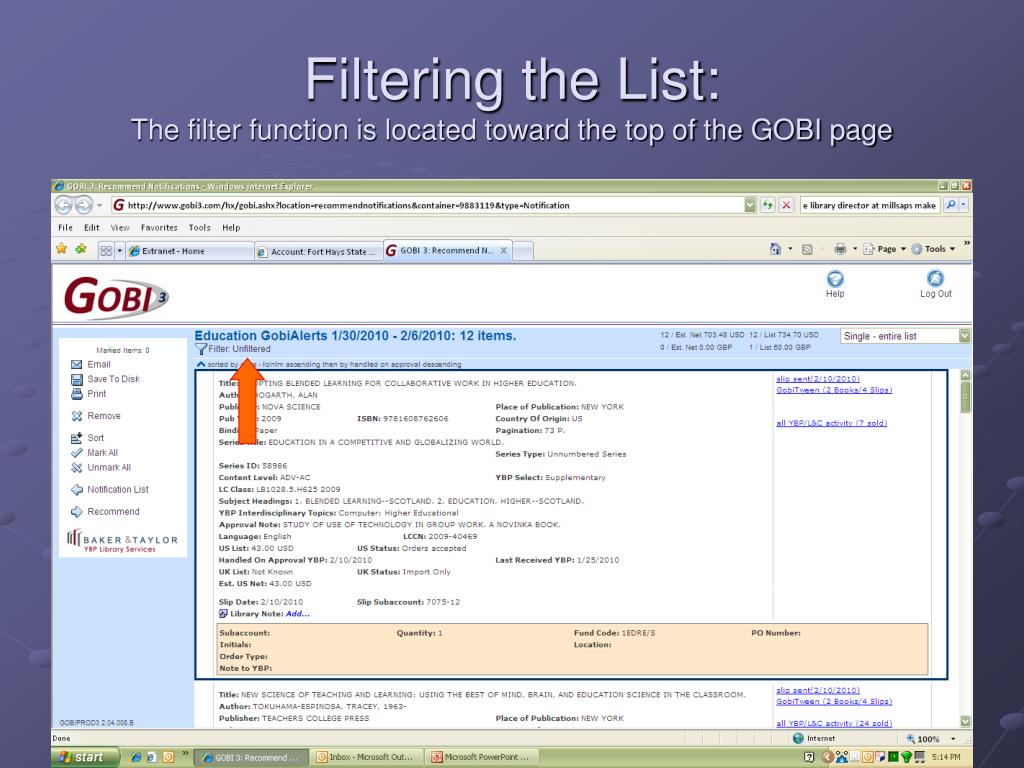Open all YBP/L&C activity (7 sold) link
The height and width of the screenshot is (768, 1024).
coord(831,423)
